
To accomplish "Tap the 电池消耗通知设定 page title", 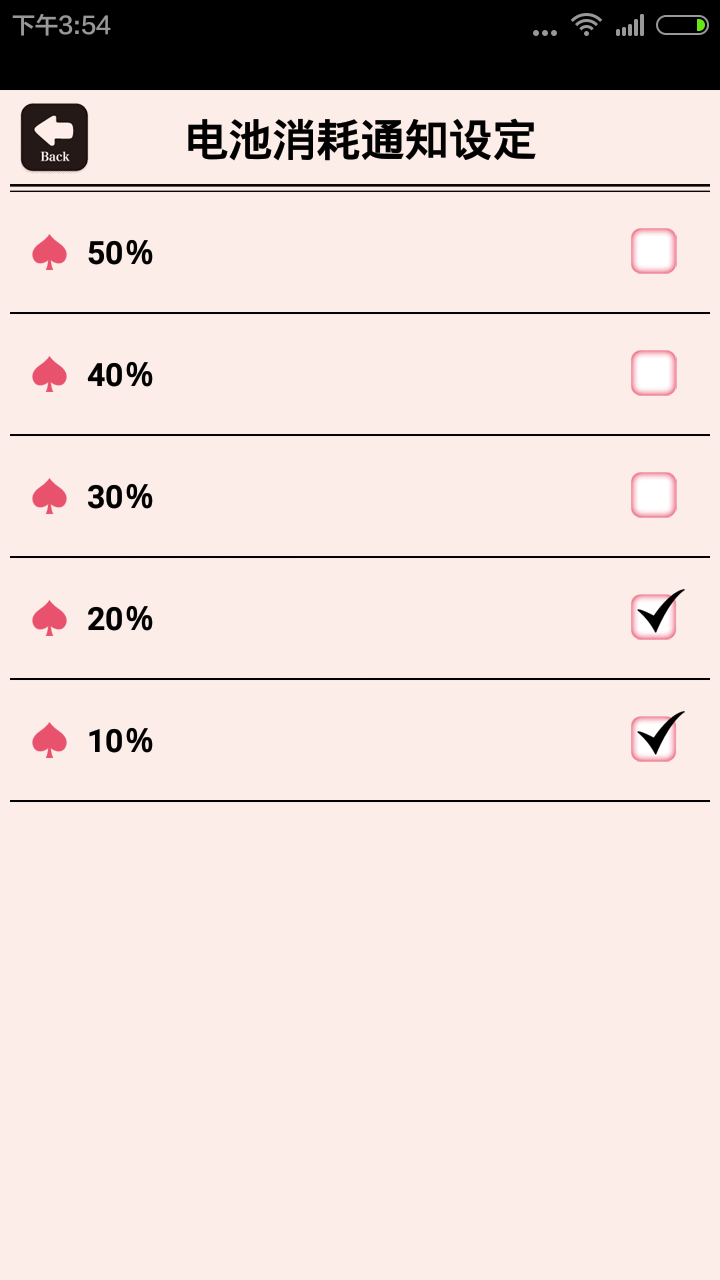I will (361, 140).
